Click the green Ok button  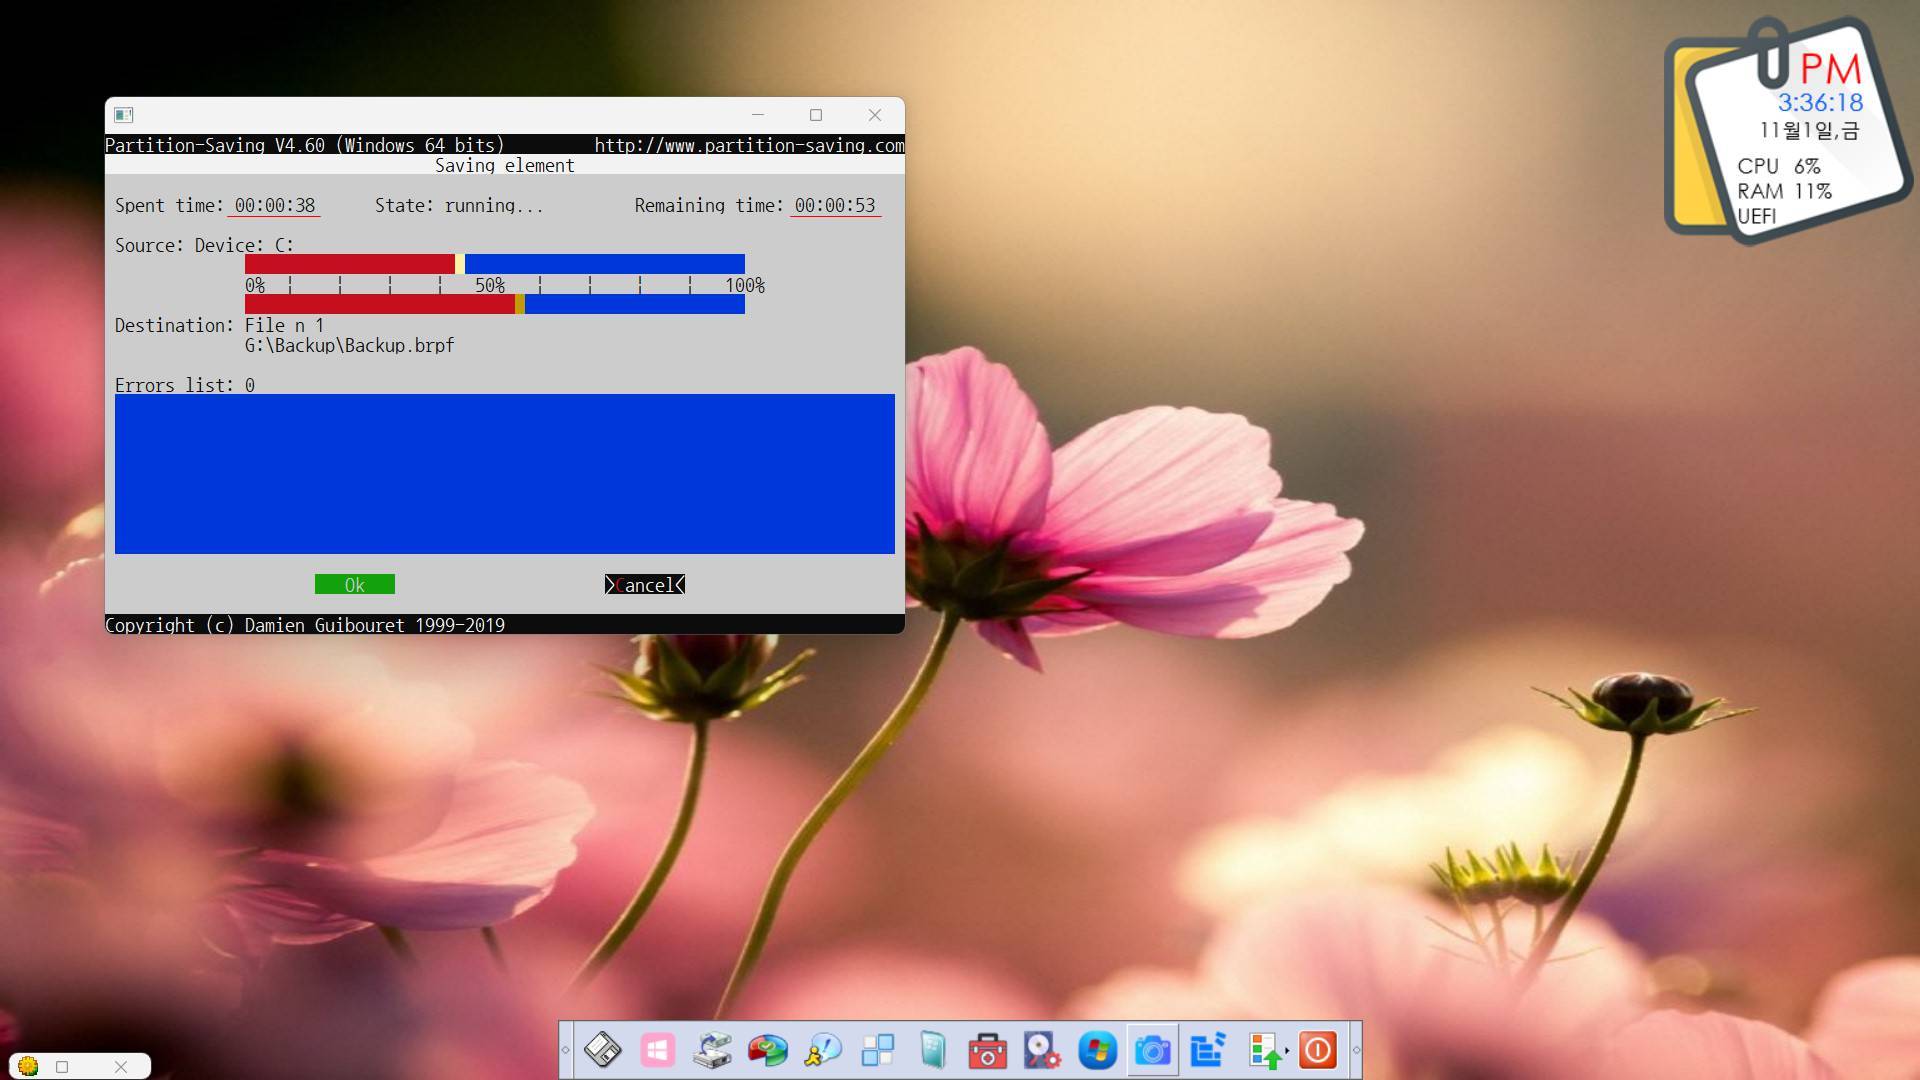[x=354, y=585]
